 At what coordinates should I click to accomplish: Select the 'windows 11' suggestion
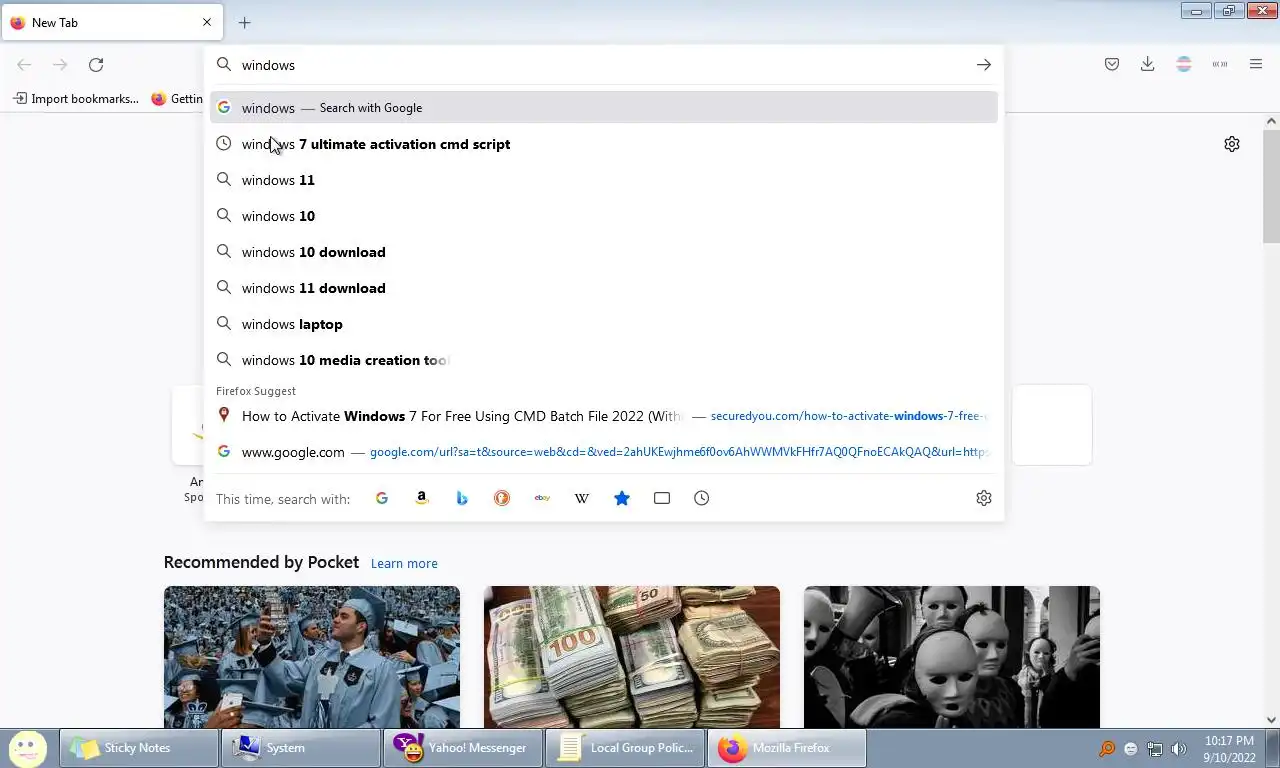tap(604, 180)
